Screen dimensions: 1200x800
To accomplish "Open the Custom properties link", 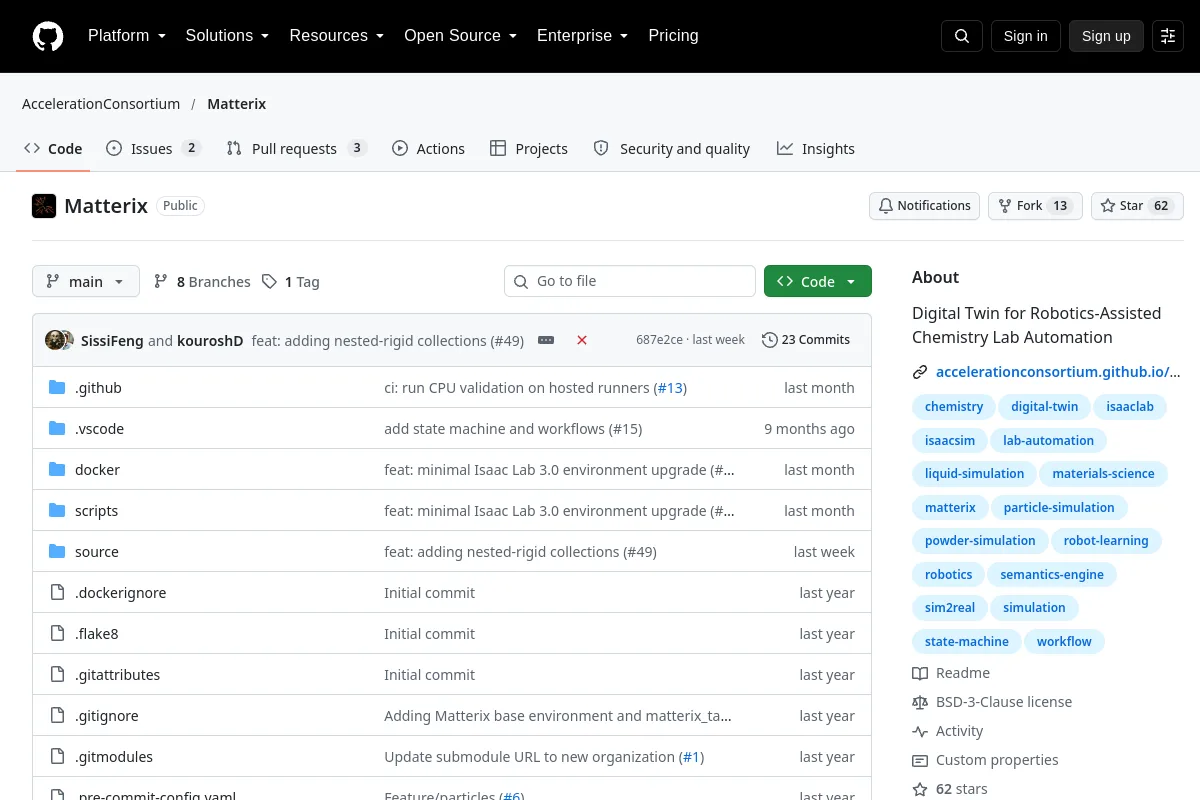I will click(x=985, y=760).
